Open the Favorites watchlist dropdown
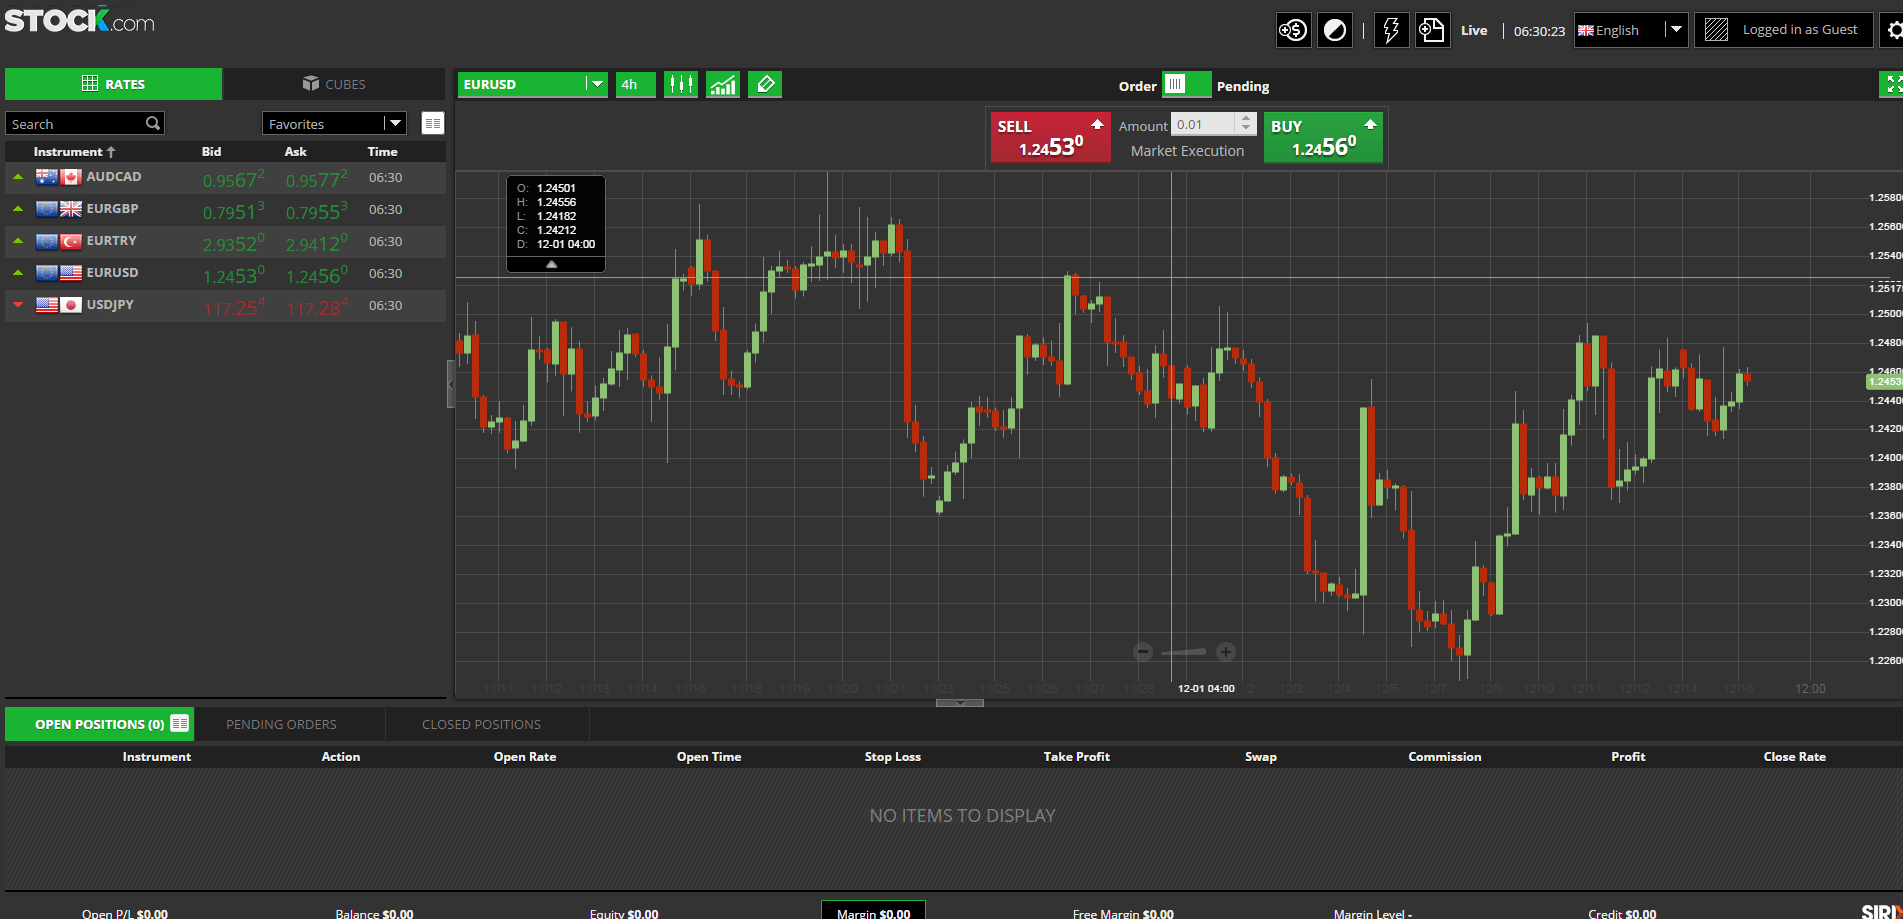This screenshot has height=919, width=1903. [x=395, y=122]
